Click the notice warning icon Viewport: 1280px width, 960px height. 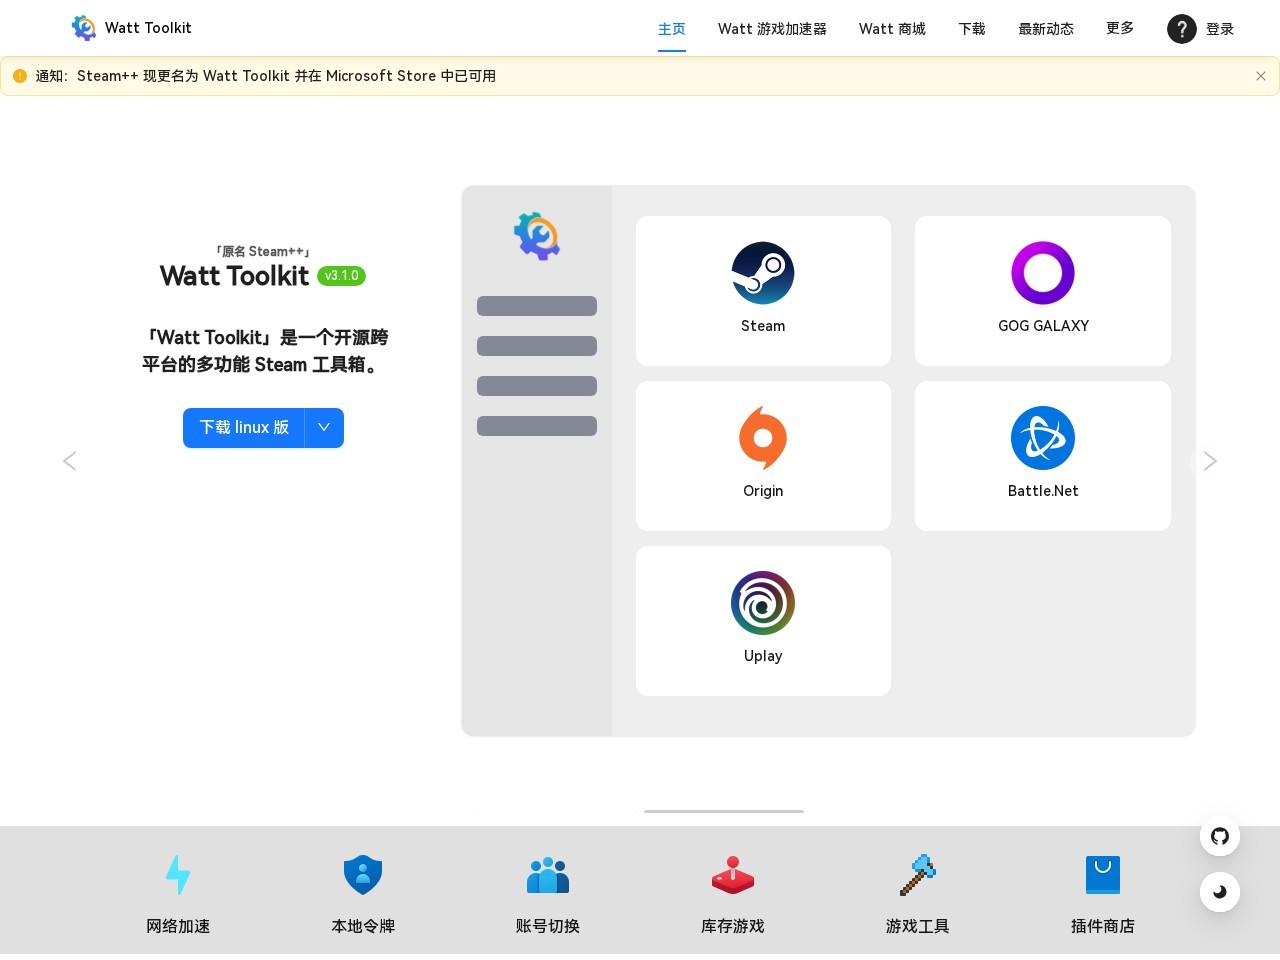pyautogui.click(x=20, y=76)
